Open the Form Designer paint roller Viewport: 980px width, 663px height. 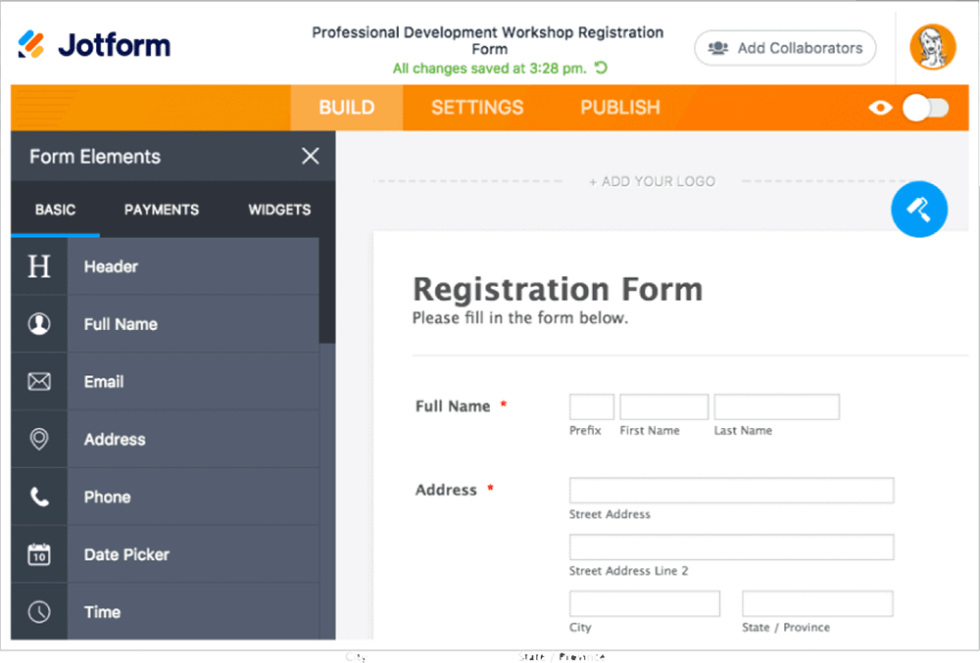coord(919,209)
